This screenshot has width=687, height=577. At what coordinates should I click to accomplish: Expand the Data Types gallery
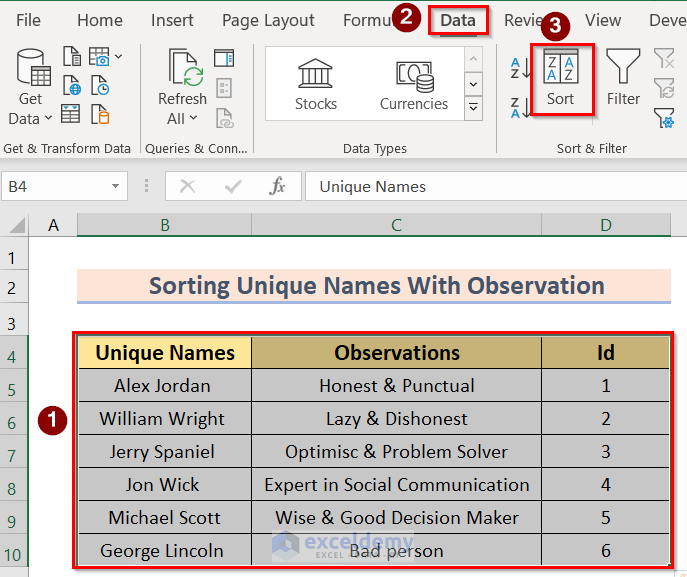tap(474, 108)
